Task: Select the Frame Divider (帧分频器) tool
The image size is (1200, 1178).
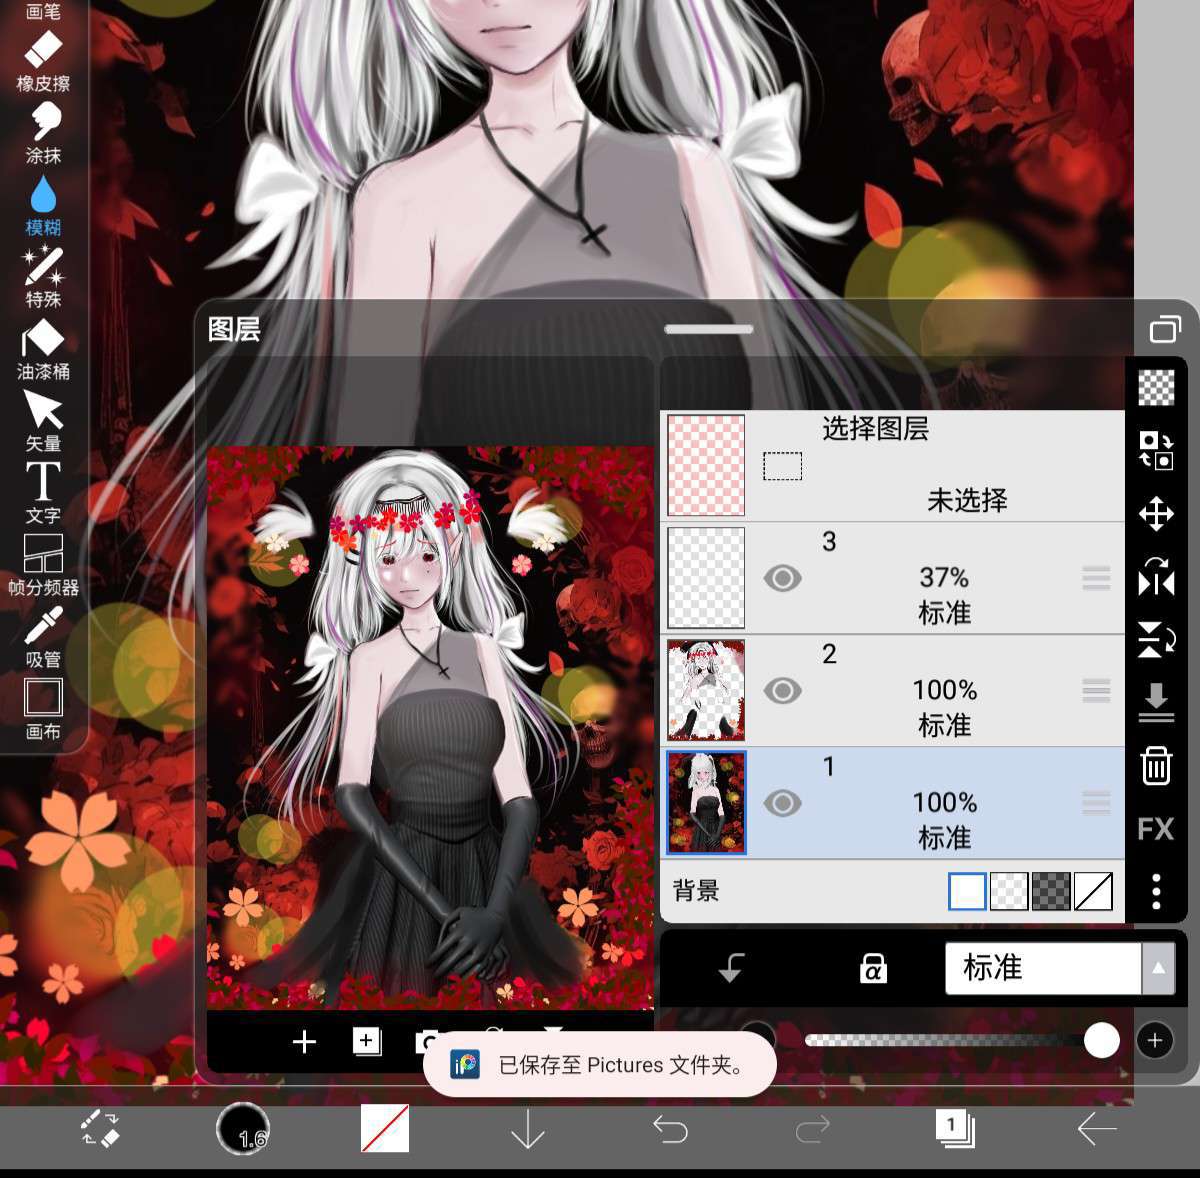Action: click(43, 566)
